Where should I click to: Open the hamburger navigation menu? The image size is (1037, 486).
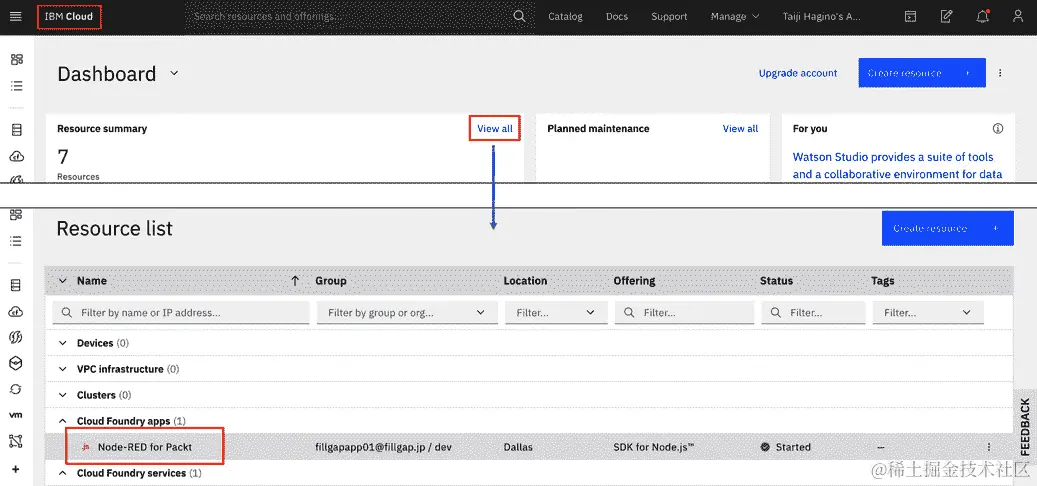coord(16,17)
